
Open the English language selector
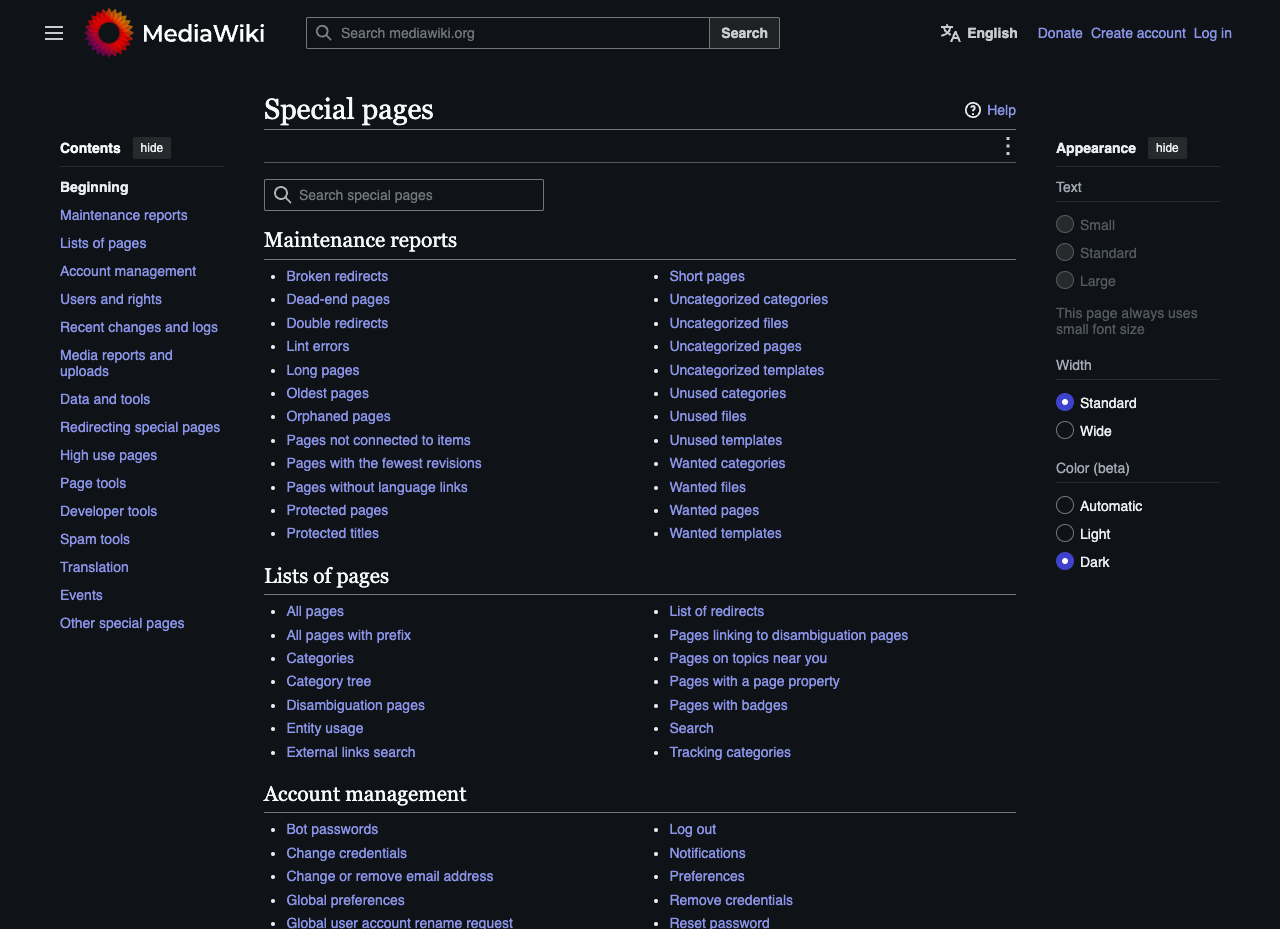click(x=979, y=33)
